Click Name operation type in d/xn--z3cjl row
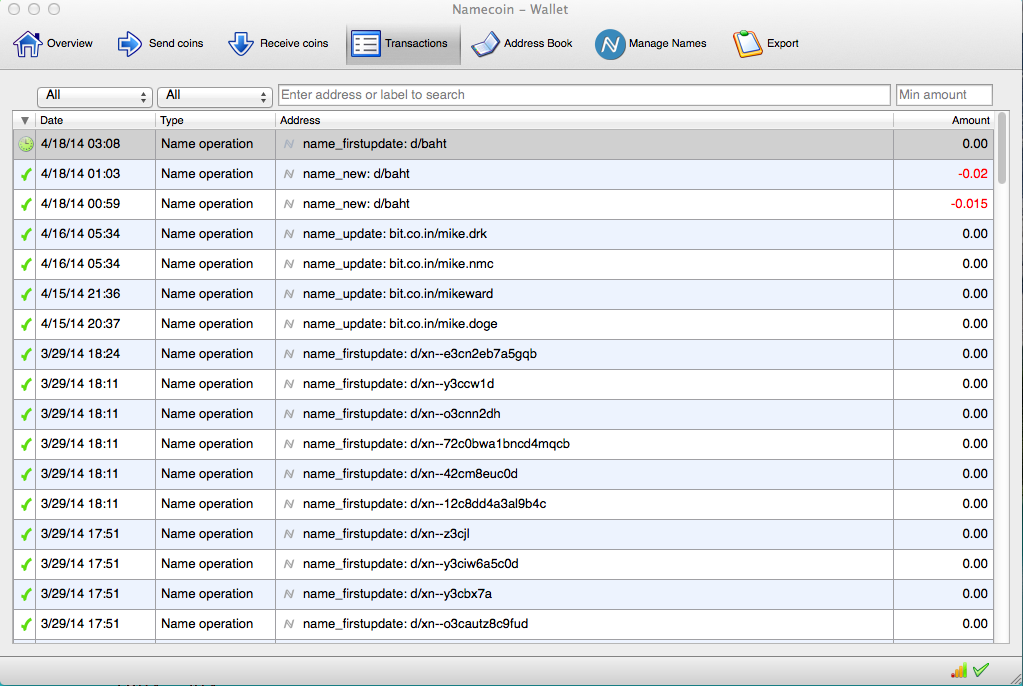This screenshot has height=686, width=1023. 207,535
